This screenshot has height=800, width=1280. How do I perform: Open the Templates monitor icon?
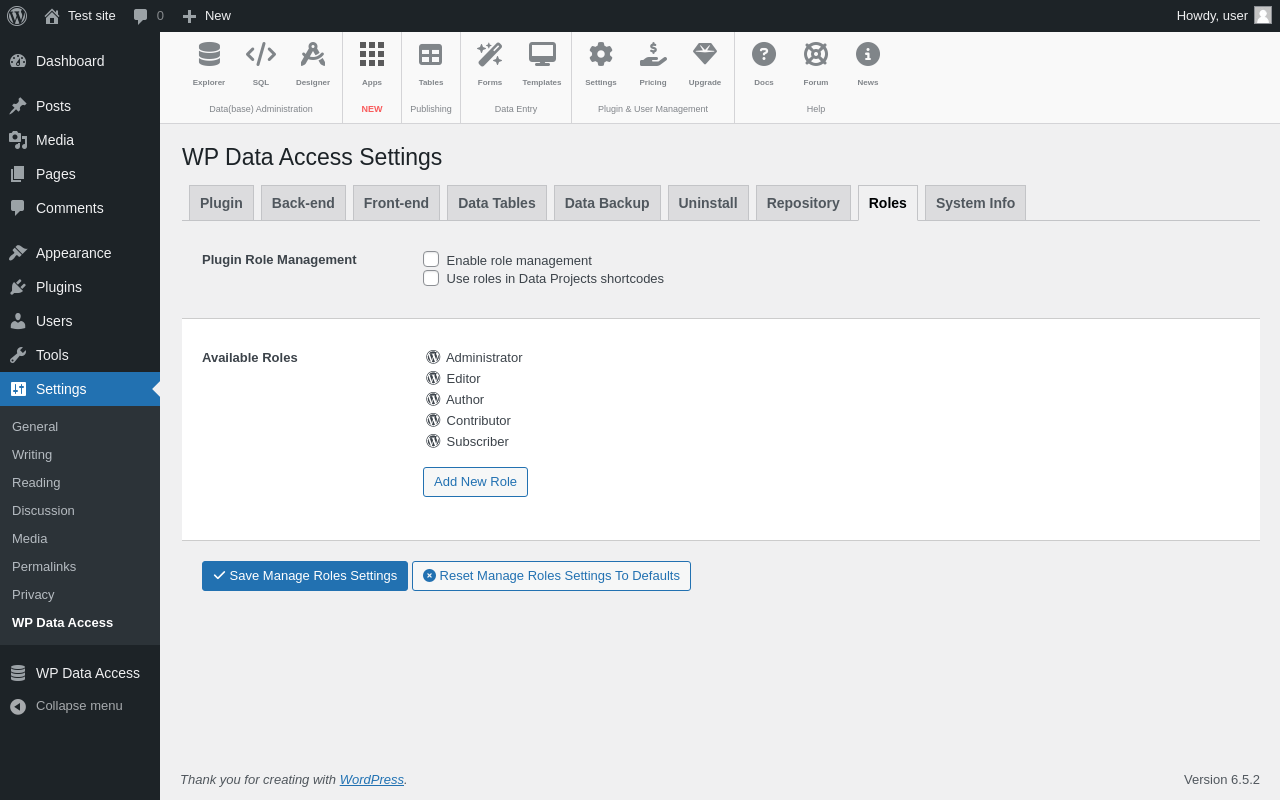pyautogui.click(x=542, y=55)
